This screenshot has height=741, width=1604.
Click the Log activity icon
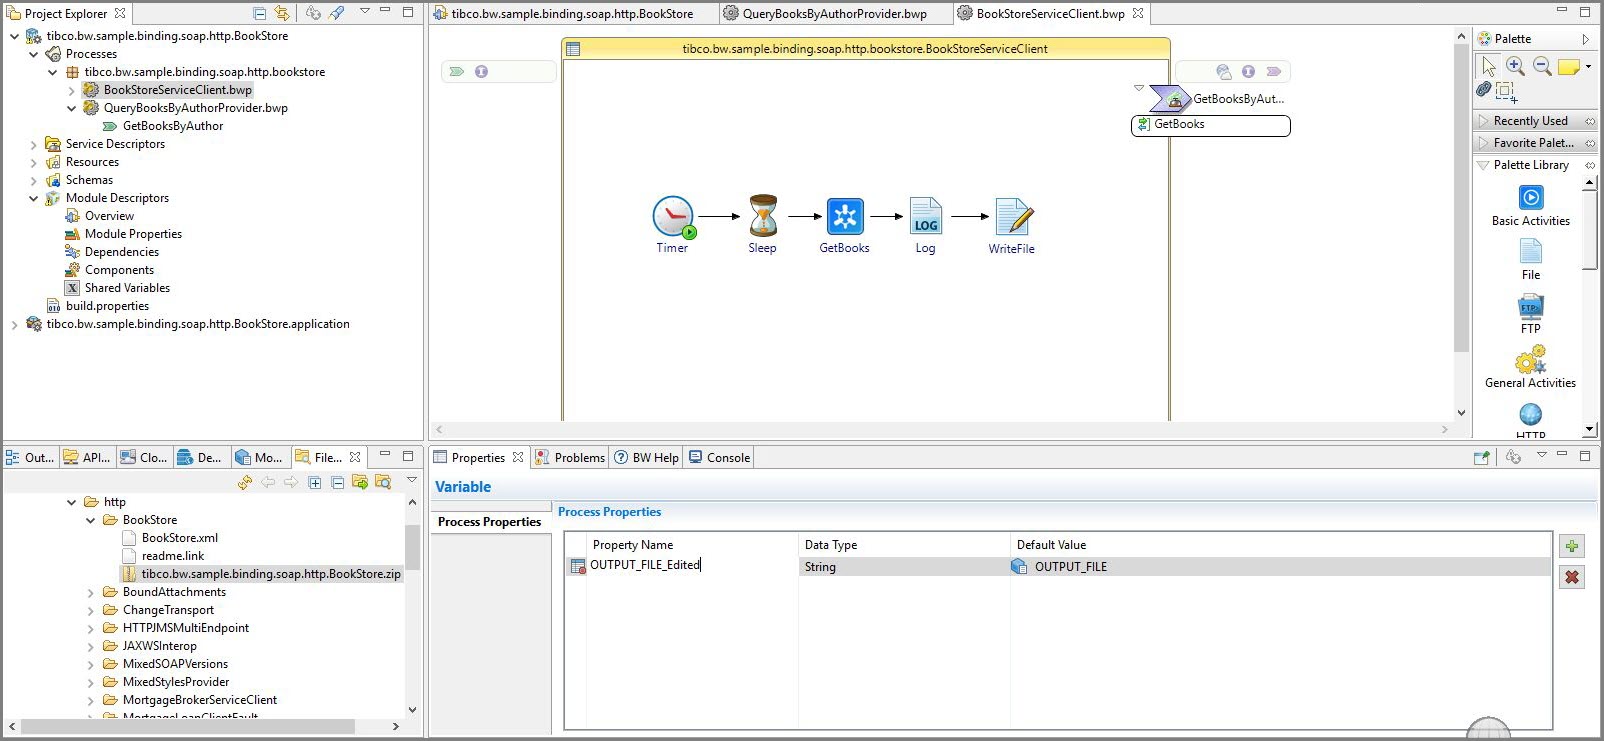click(926, 216)
